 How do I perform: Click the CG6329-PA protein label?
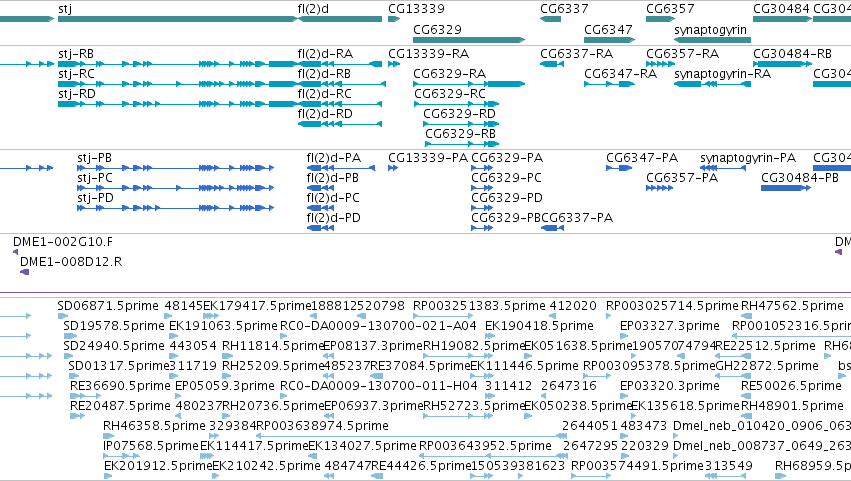[x=507, y=158]
